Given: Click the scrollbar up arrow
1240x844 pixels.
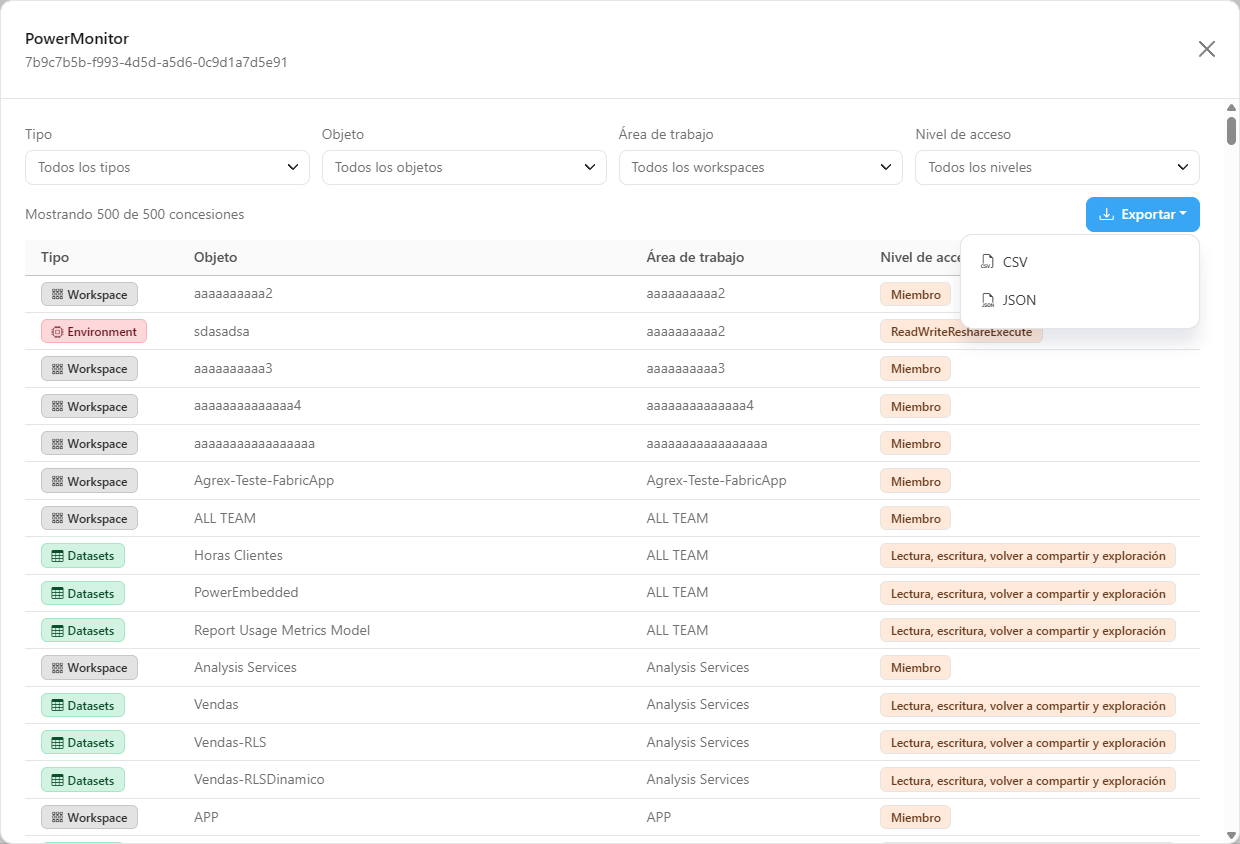Looking at the screenshot, I should pos(1231,107).
